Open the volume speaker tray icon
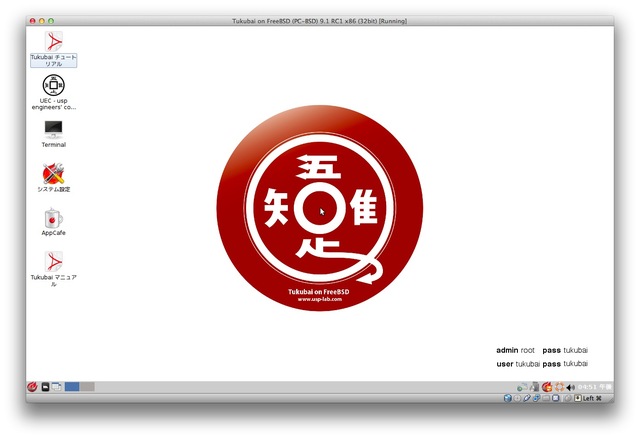This screenshot has width=640, height=439. [x=571, y=387]
